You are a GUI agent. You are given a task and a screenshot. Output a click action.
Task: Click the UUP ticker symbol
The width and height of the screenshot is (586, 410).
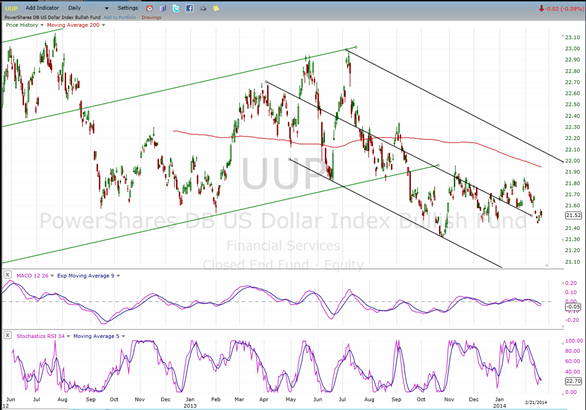click(x=11, y=8)
